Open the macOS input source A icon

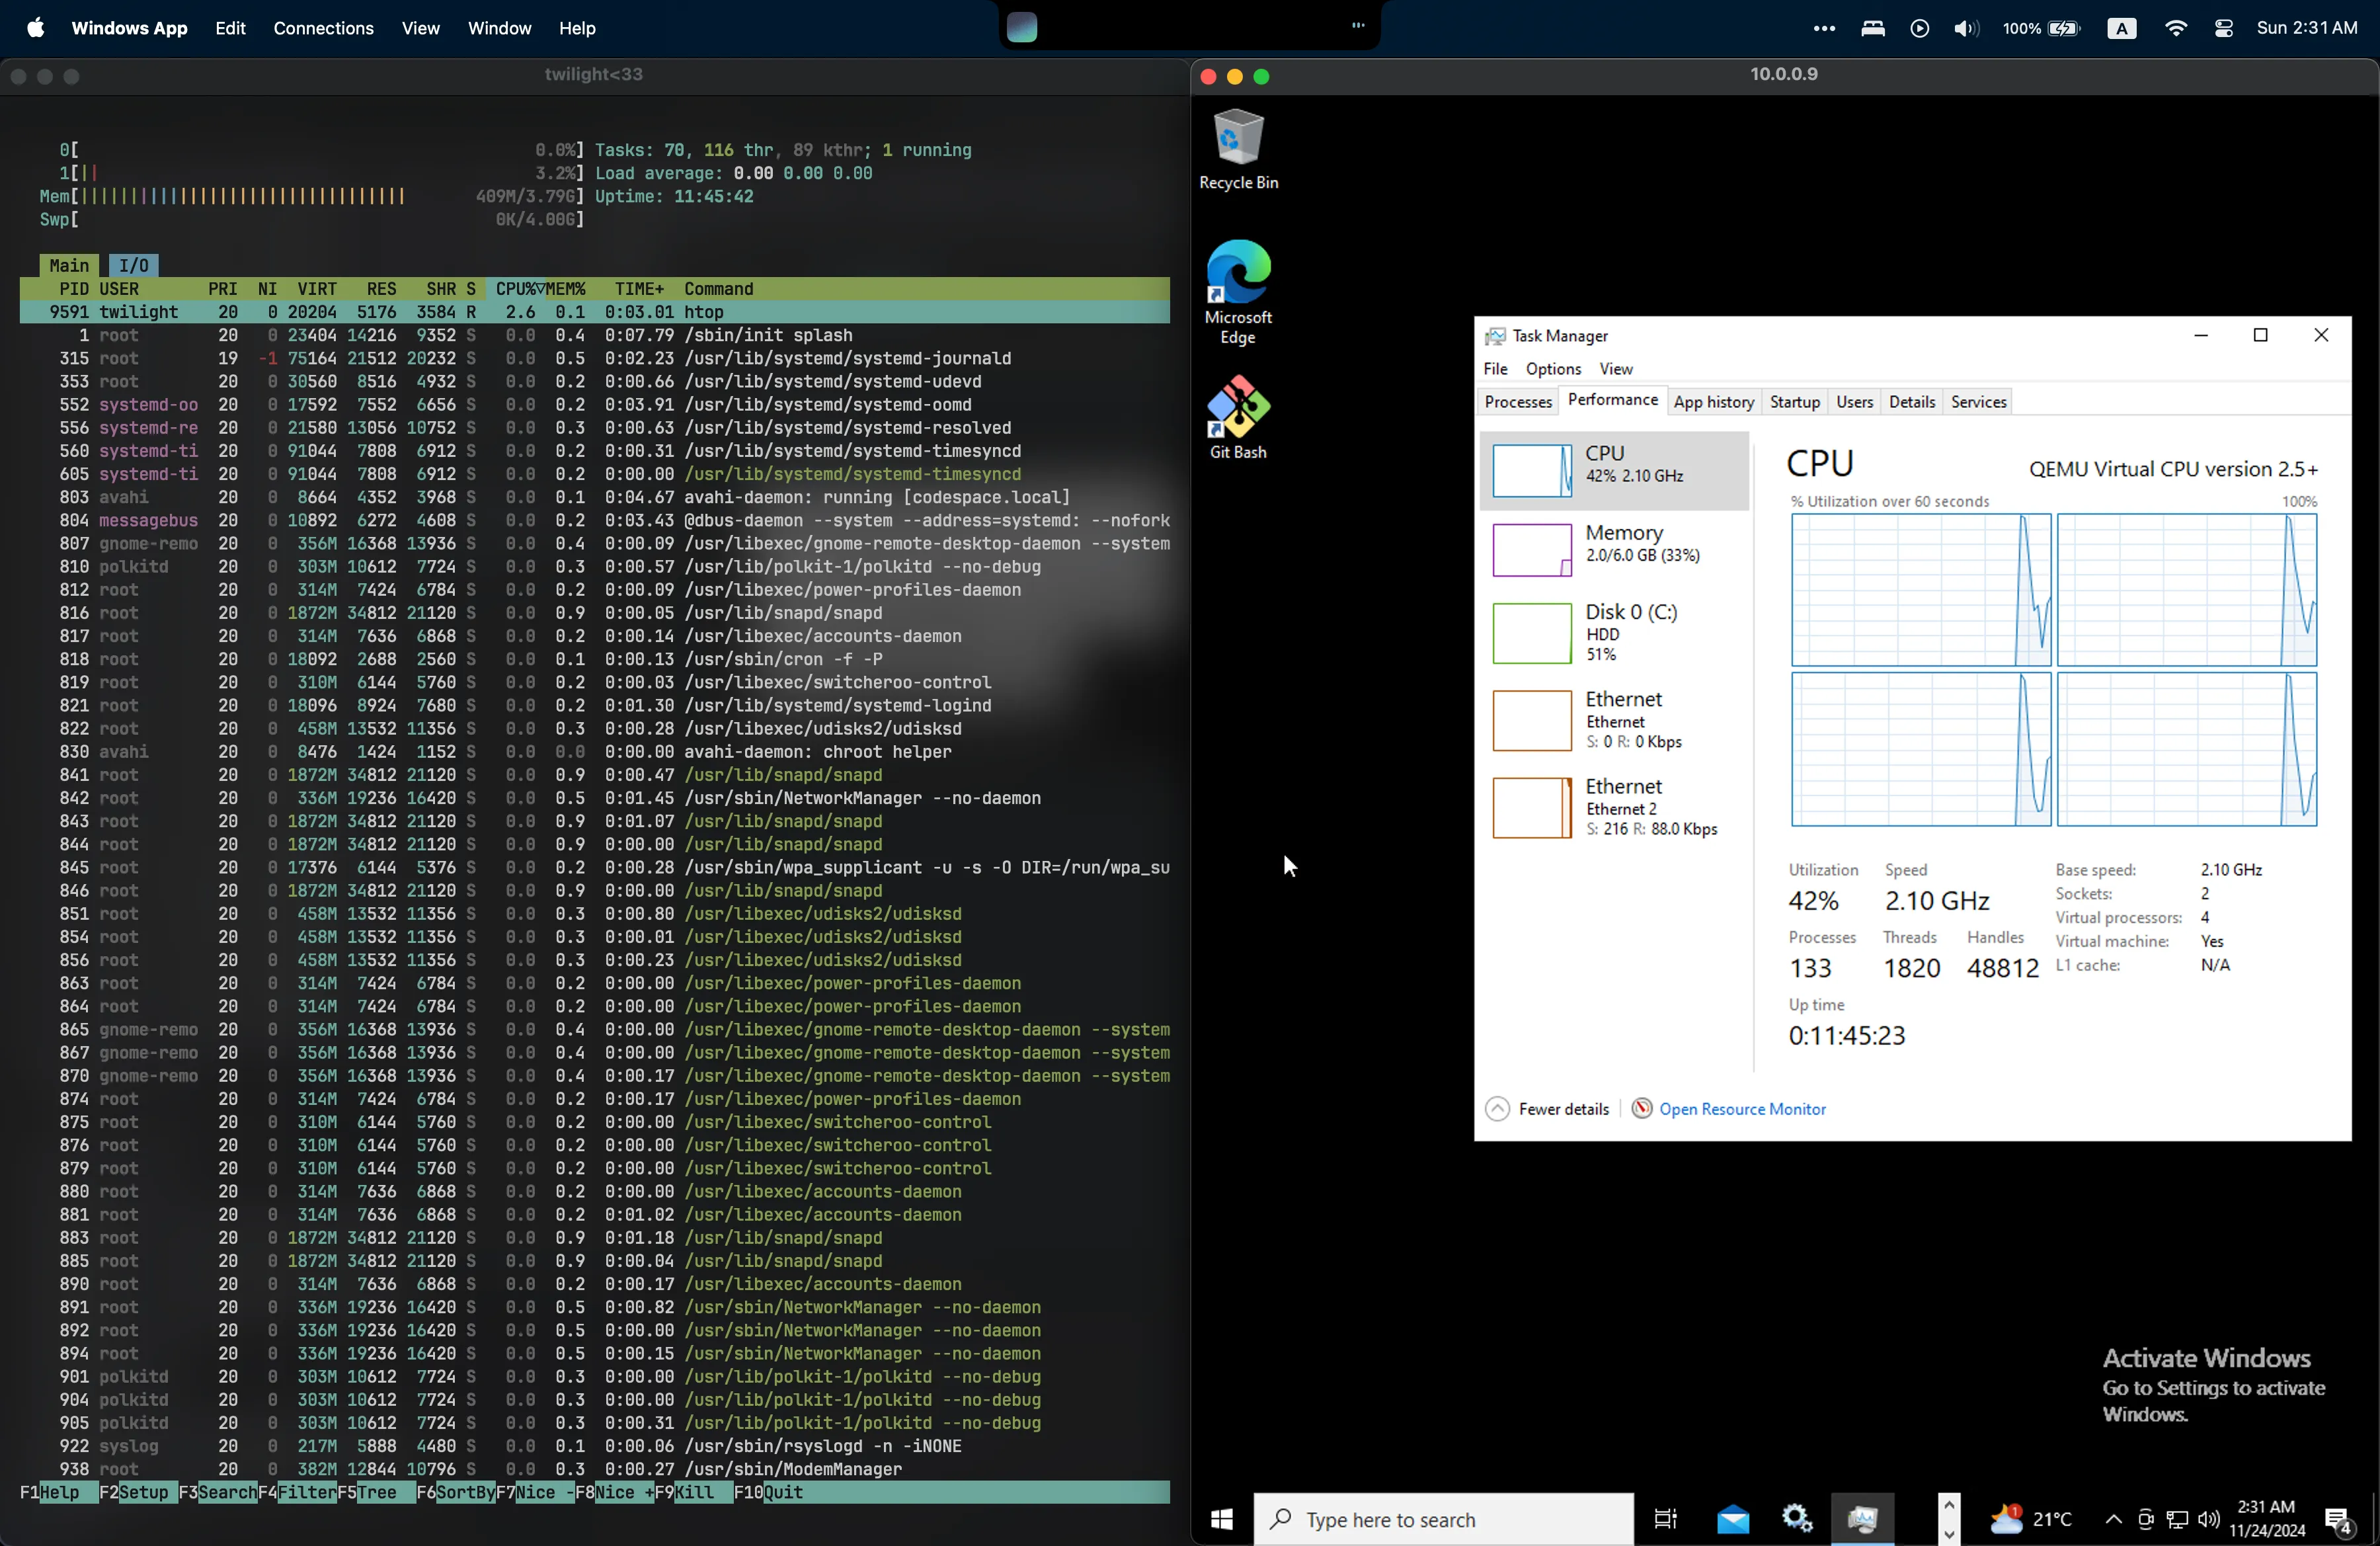[x=2121, y=28]
